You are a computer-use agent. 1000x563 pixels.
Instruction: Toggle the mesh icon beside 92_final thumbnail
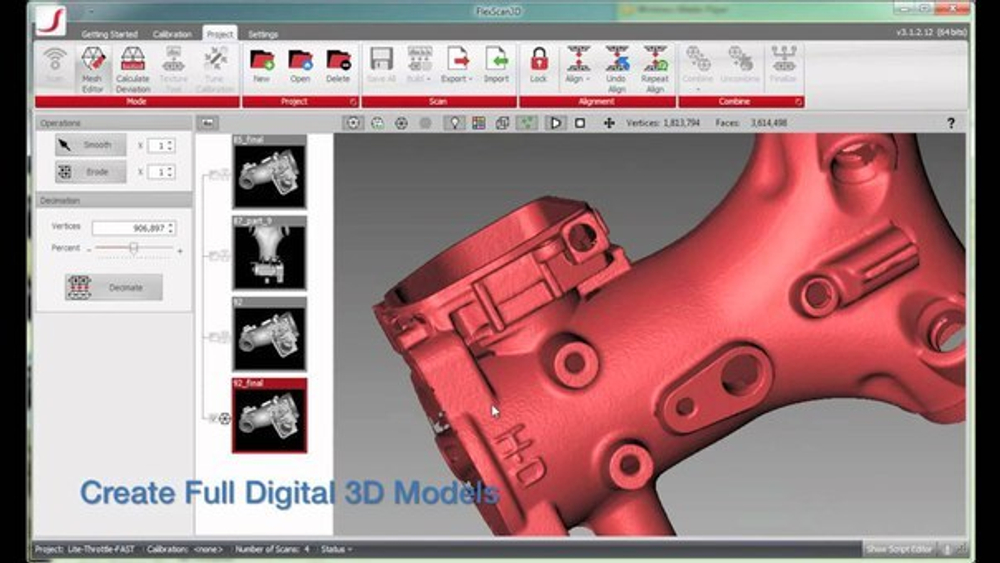click(x=224, y=418)
